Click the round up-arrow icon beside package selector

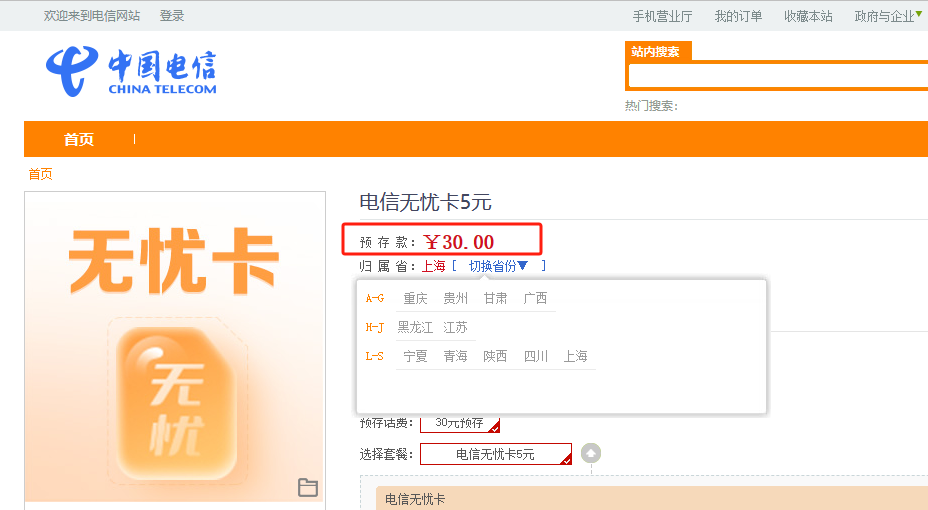click(591, 453)
